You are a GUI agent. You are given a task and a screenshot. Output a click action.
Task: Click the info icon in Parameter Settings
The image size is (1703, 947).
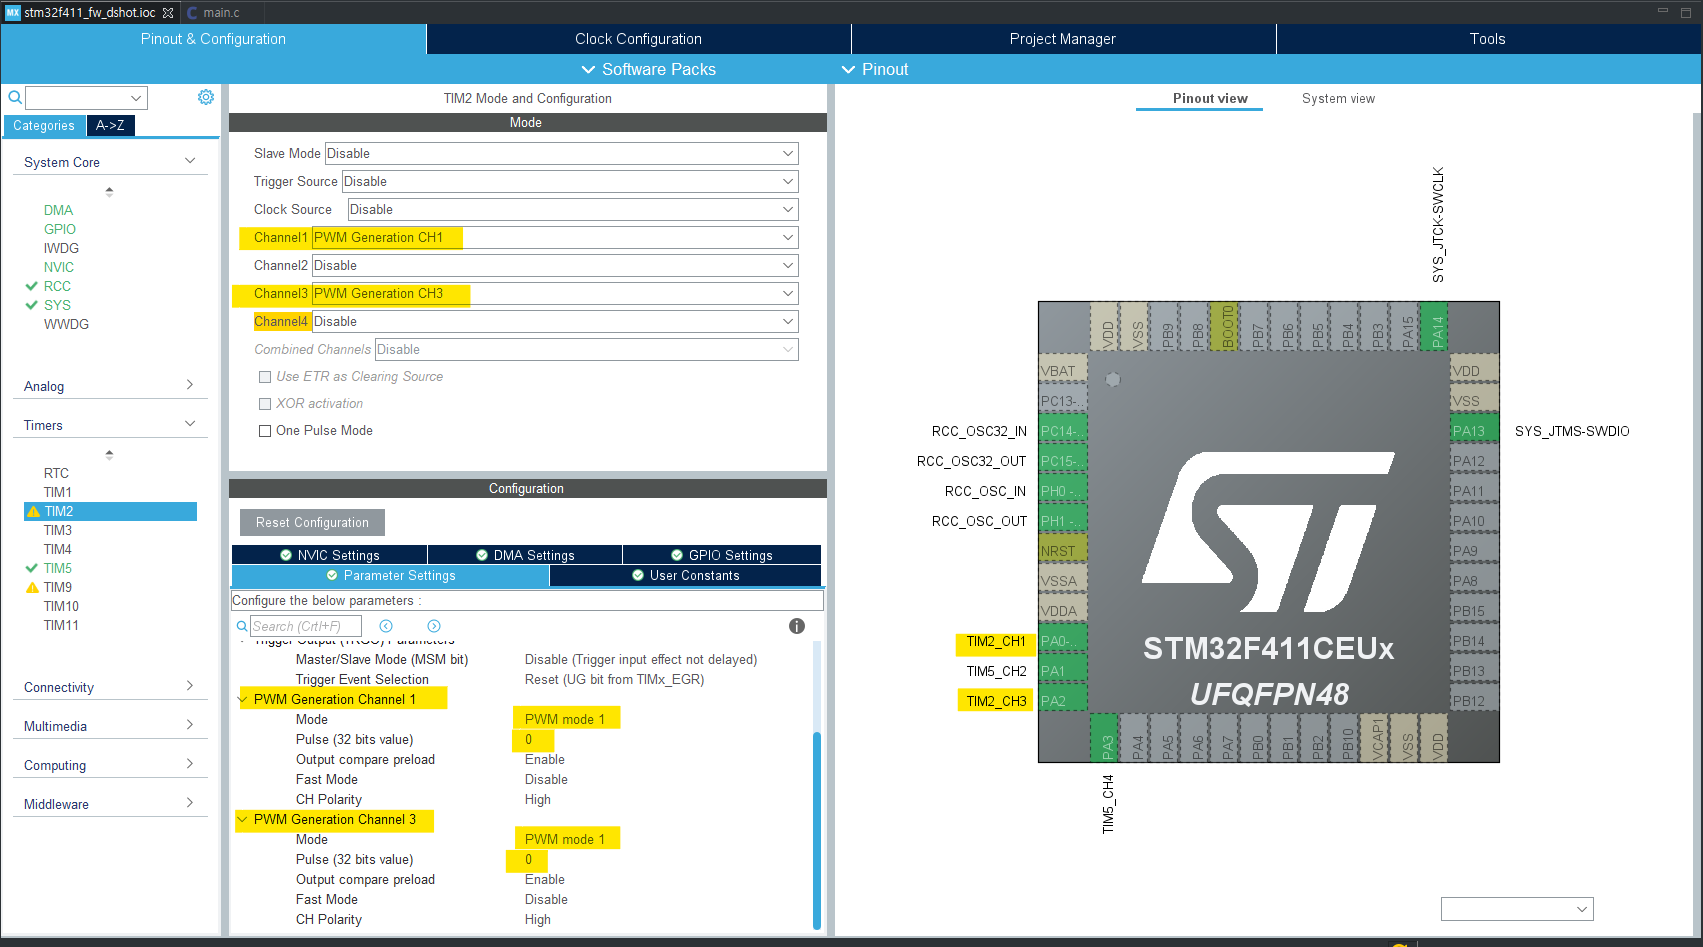point(797,626)
